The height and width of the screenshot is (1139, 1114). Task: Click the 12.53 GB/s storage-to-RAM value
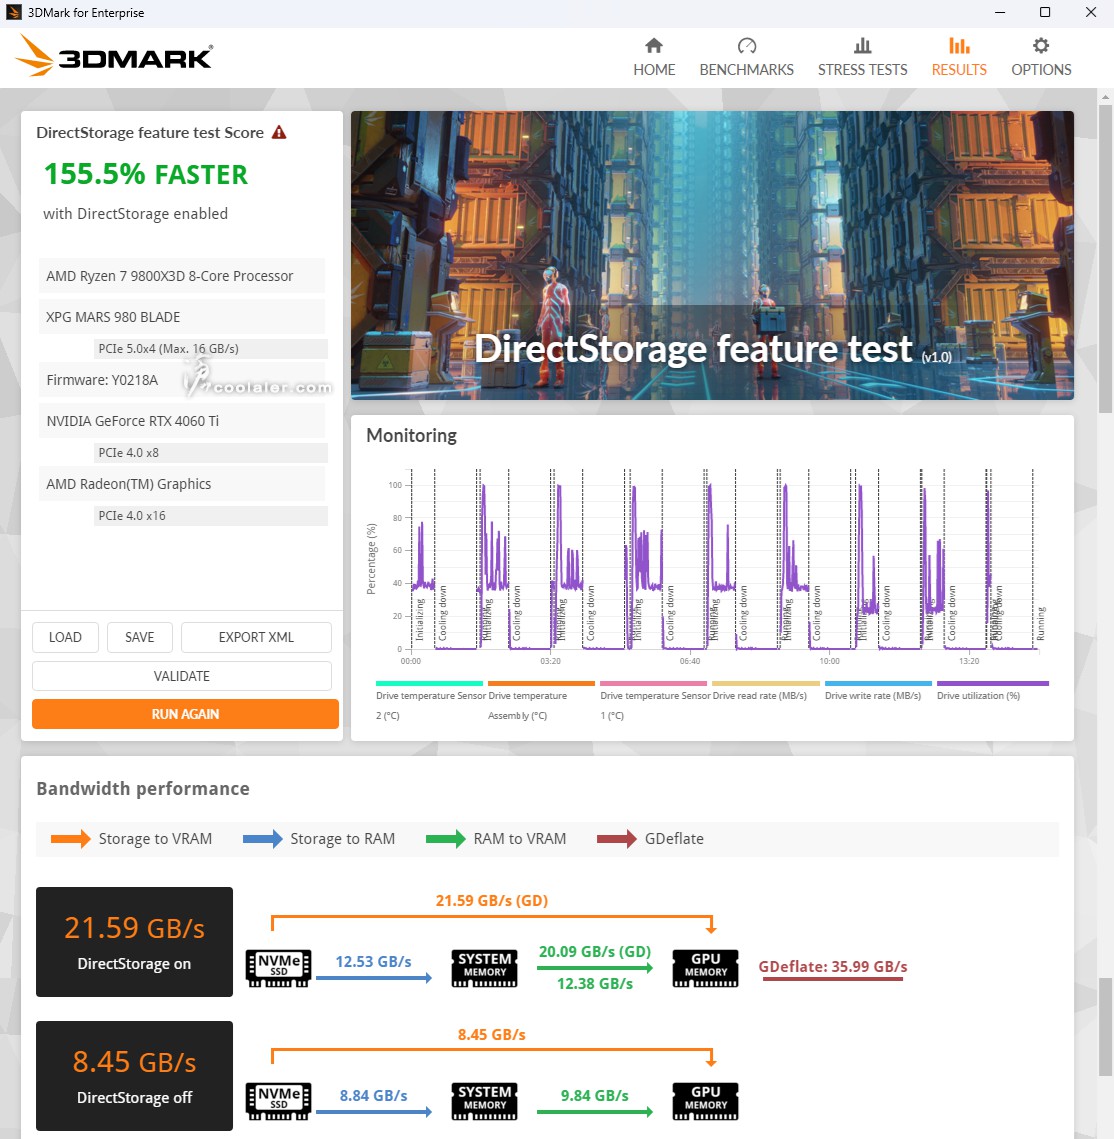point(373,962)
